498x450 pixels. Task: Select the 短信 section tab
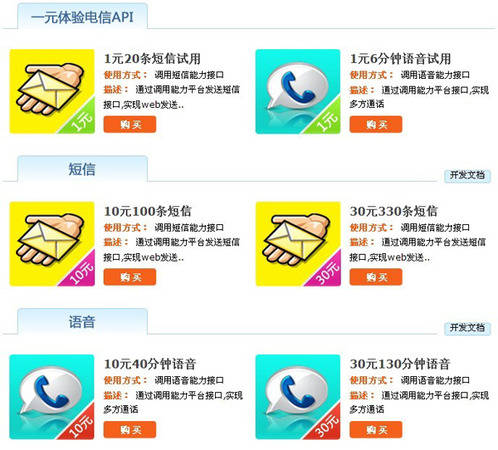pyautogui.click(x=82, y=169)
